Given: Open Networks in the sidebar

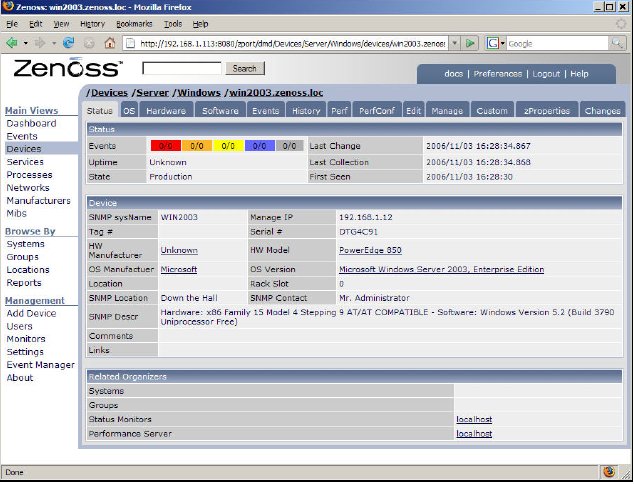Looking at the screenshot, I should [x=28, y=188].
